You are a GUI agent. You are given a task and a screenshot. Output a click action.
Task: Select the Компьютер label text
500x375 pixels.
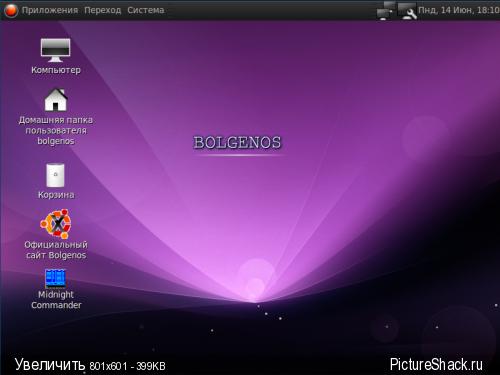(56, 70)
